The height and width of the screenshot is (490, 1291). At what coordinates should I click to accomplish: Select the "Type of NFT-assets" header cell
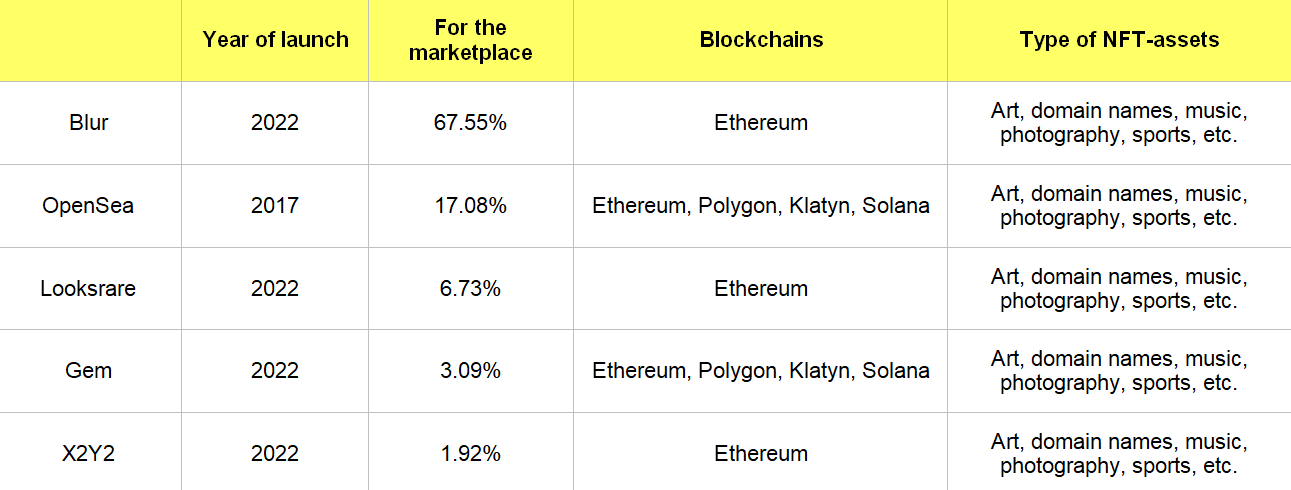1119,40
